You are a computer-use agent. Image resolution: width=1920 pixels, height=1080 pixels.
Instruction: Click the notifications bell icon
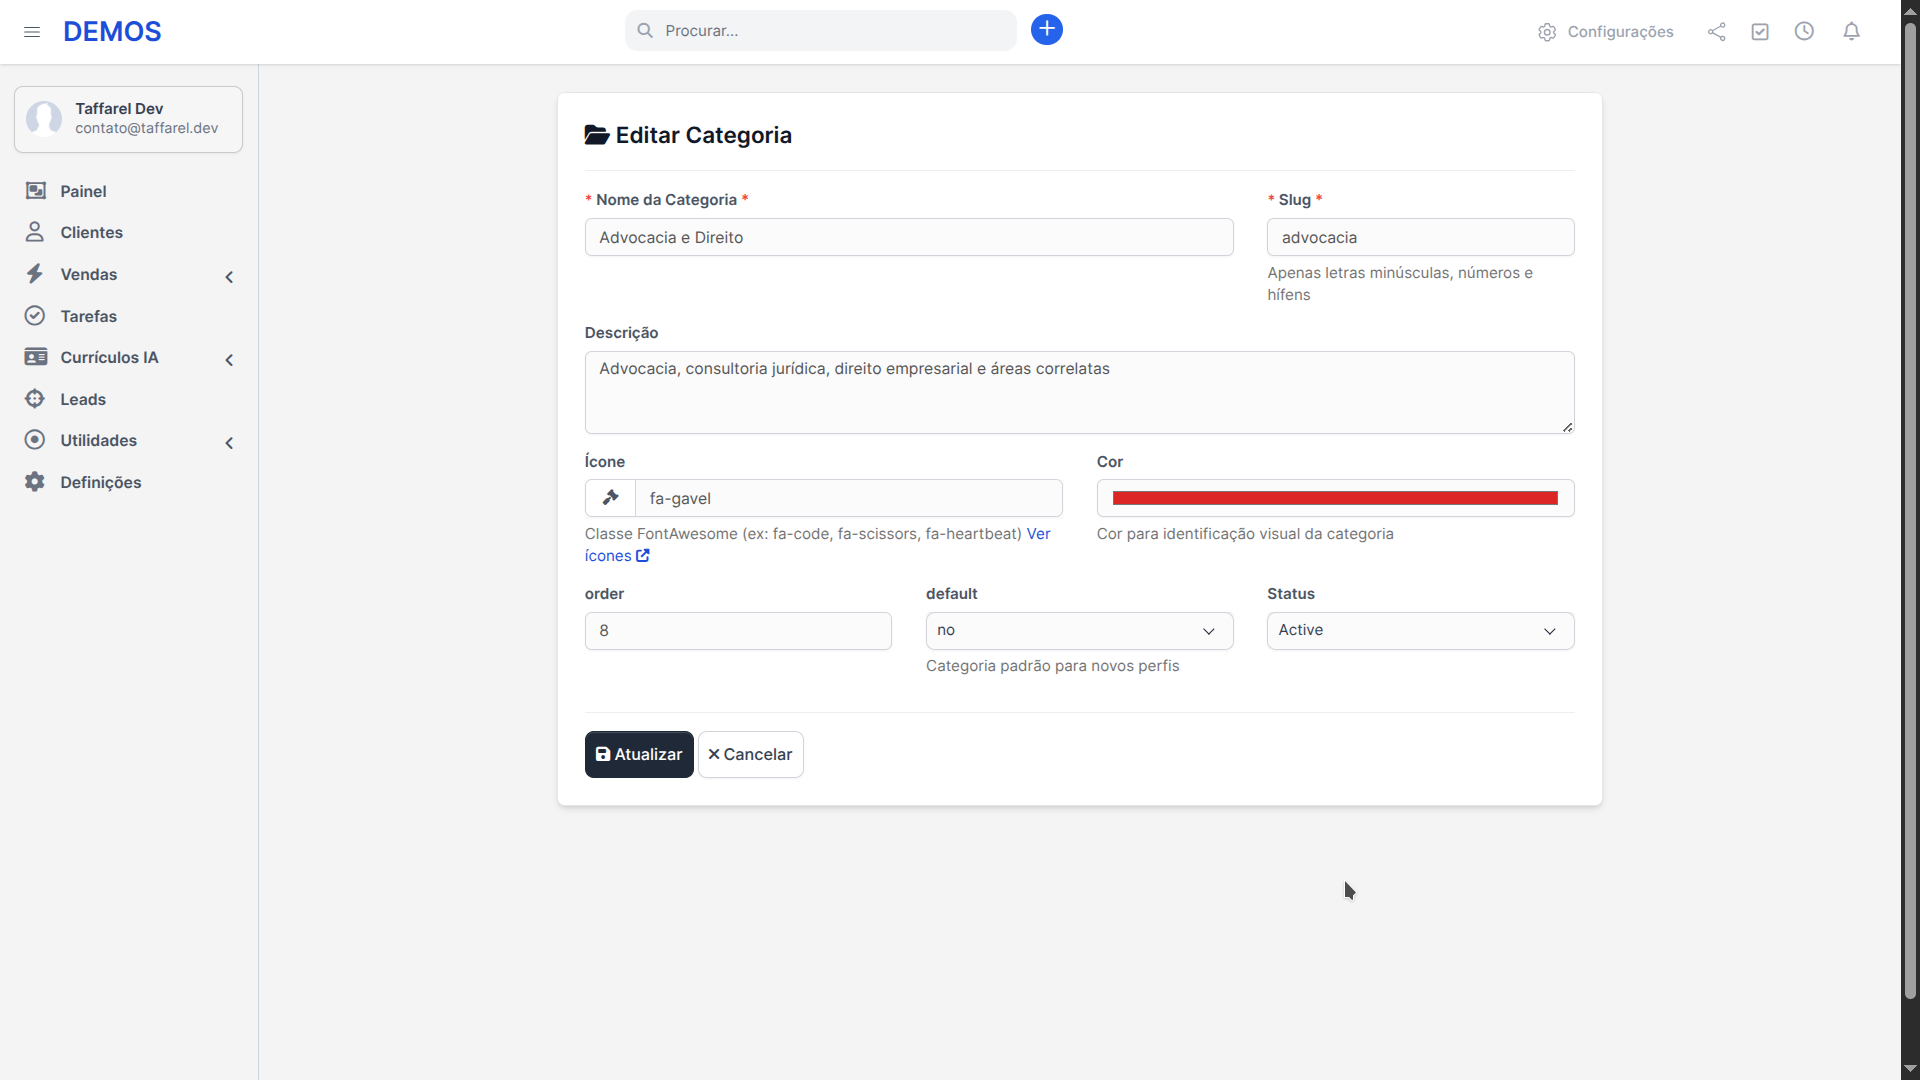[x=1851, y=31]
